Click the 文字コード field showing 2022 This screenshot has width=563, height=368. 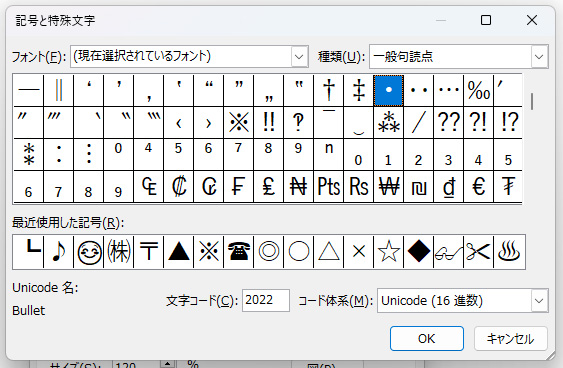[266, 300]
